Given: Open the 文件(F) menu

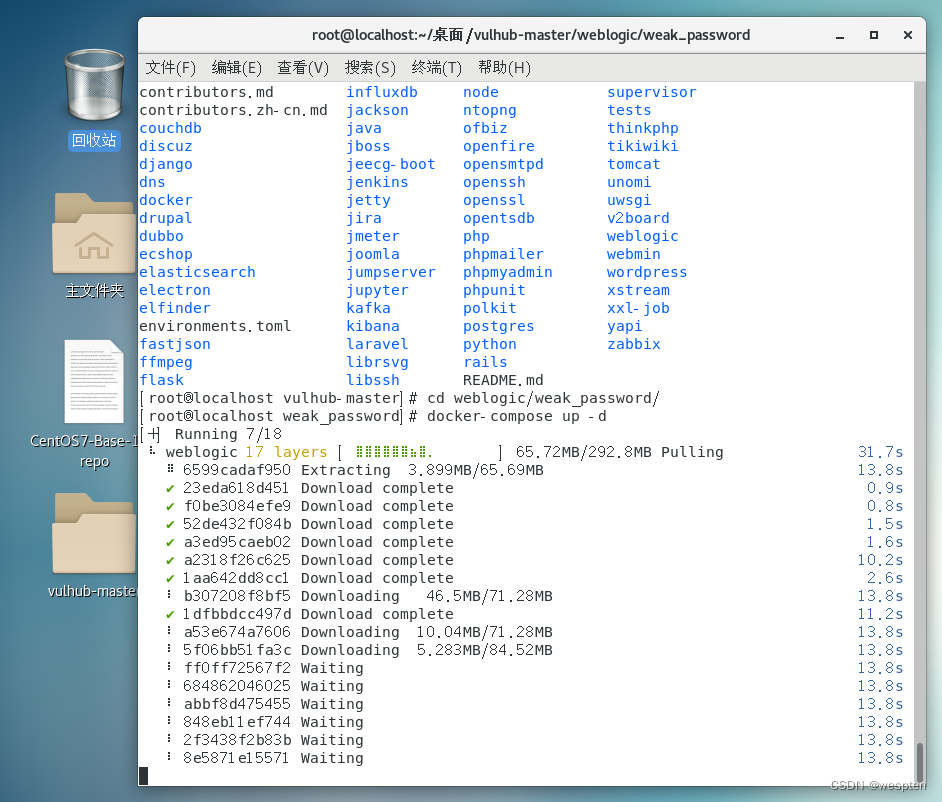Looking at the screenshot, I should pos(171,67).
